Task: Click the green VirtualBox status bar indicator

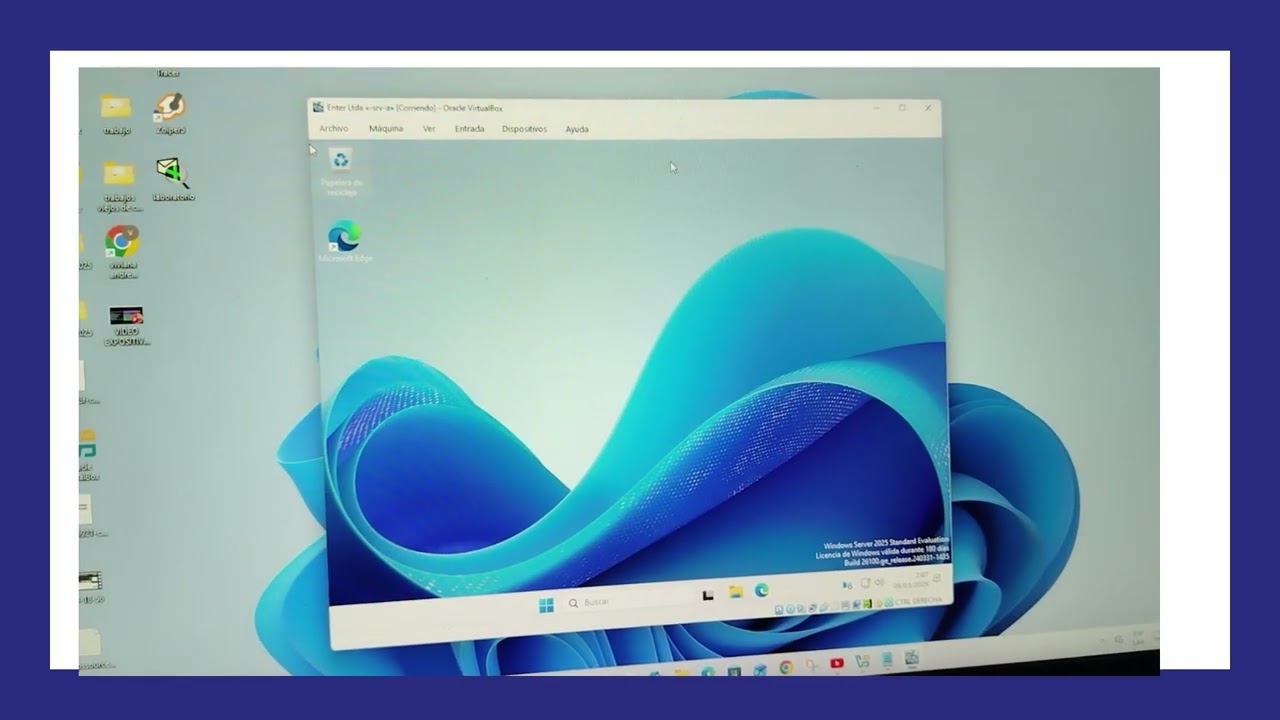Action: 867,603
